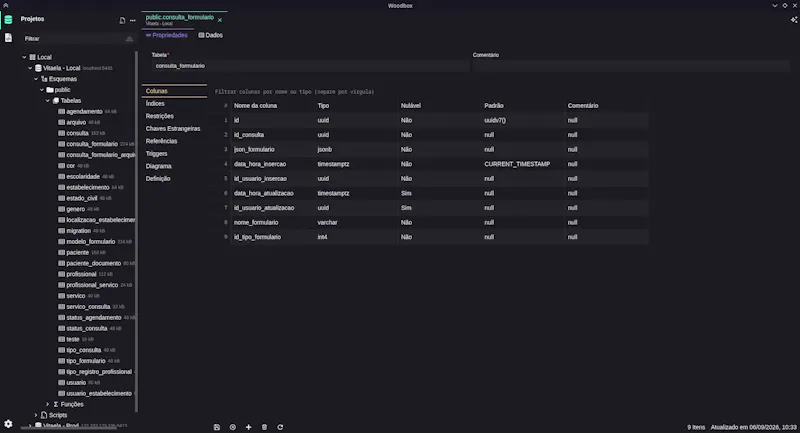Open the database connections sidebar icon
800x433 pixels.
(x=8, y=20)
